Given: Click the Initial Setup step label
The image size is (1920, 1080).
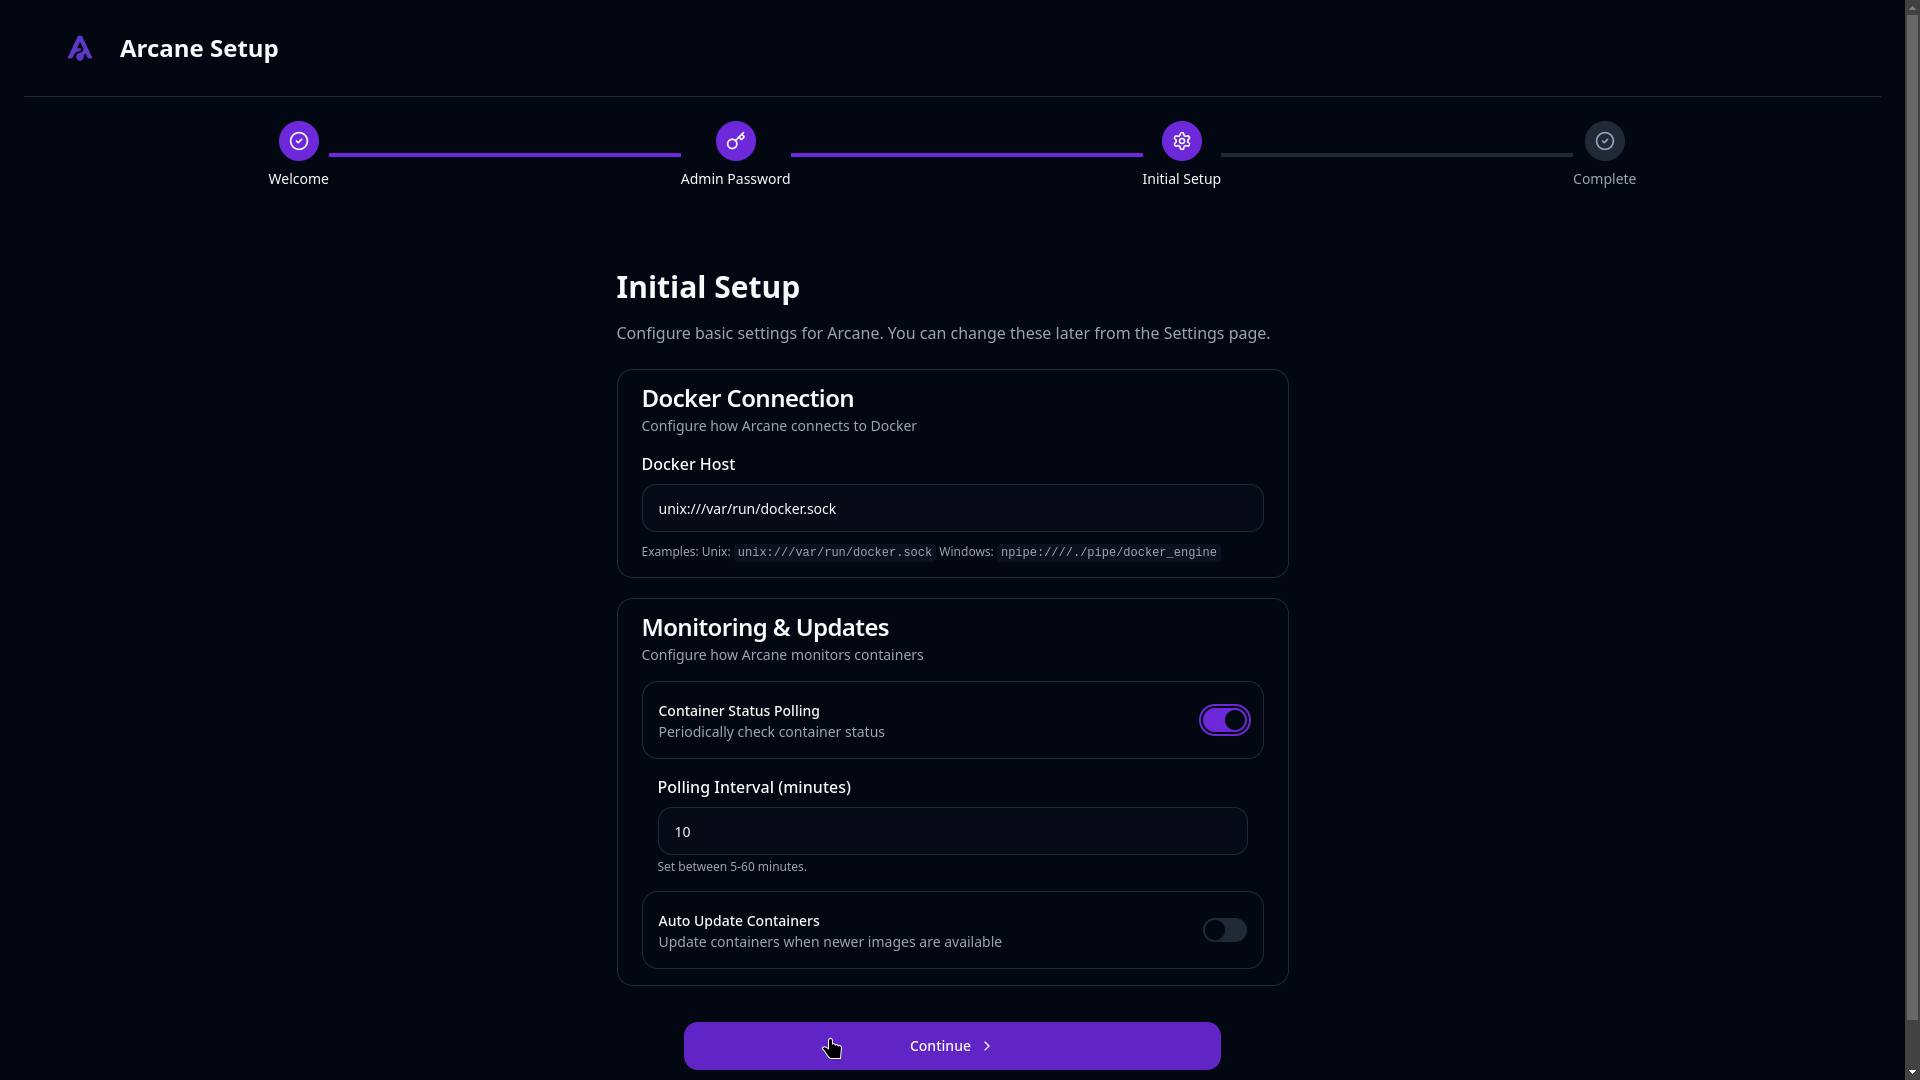Looking at the screenshot, I should click(1181, 179).
